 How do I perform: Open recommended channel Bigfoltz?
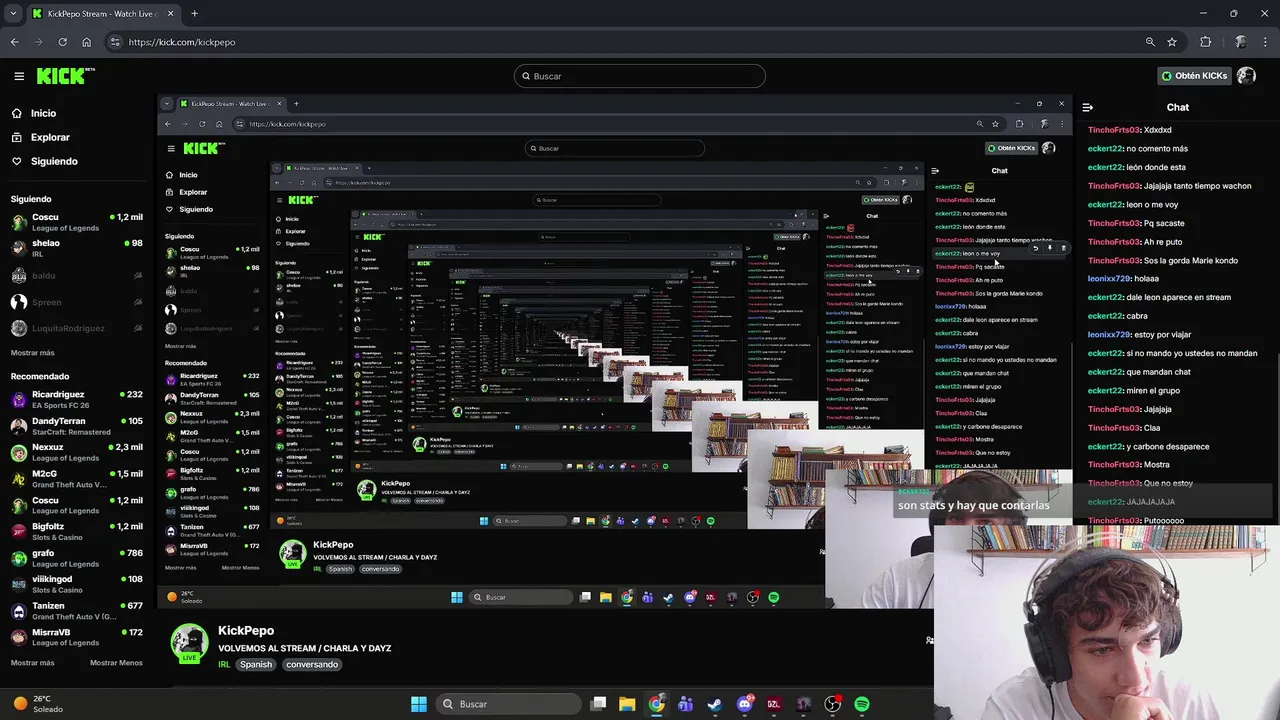pyautogui.click(x=77, y=532)
